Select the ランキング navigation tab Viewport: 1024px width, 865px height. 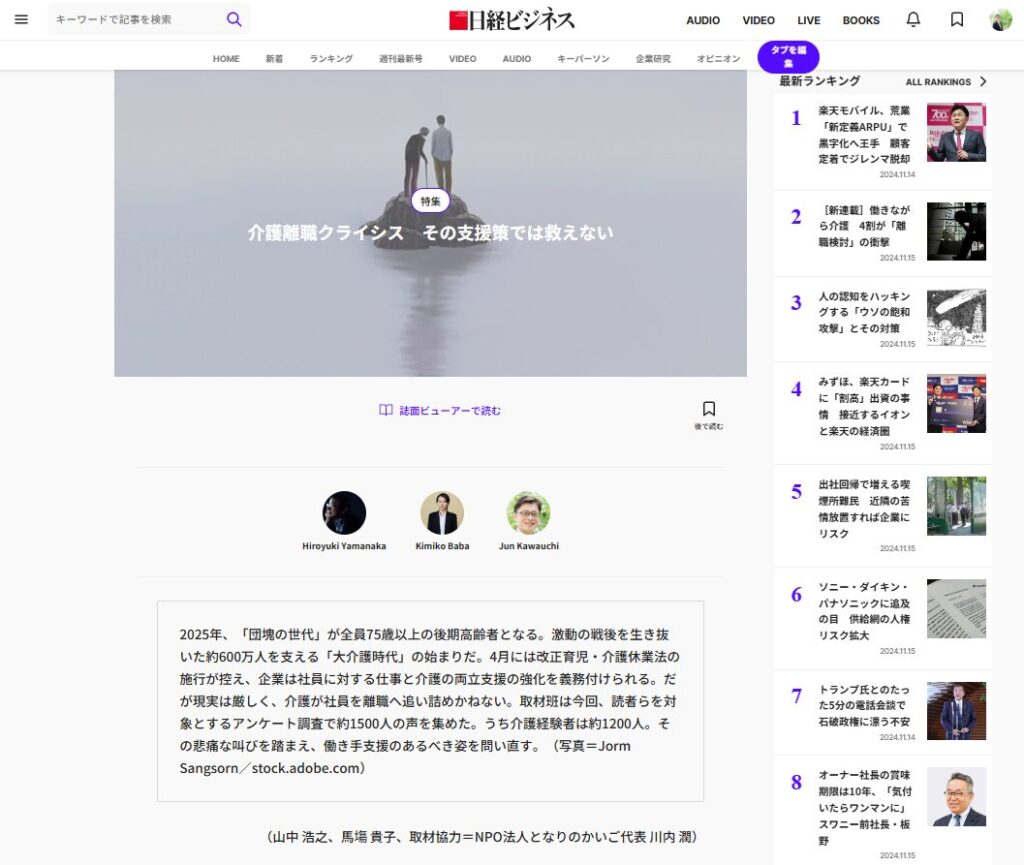331,59
